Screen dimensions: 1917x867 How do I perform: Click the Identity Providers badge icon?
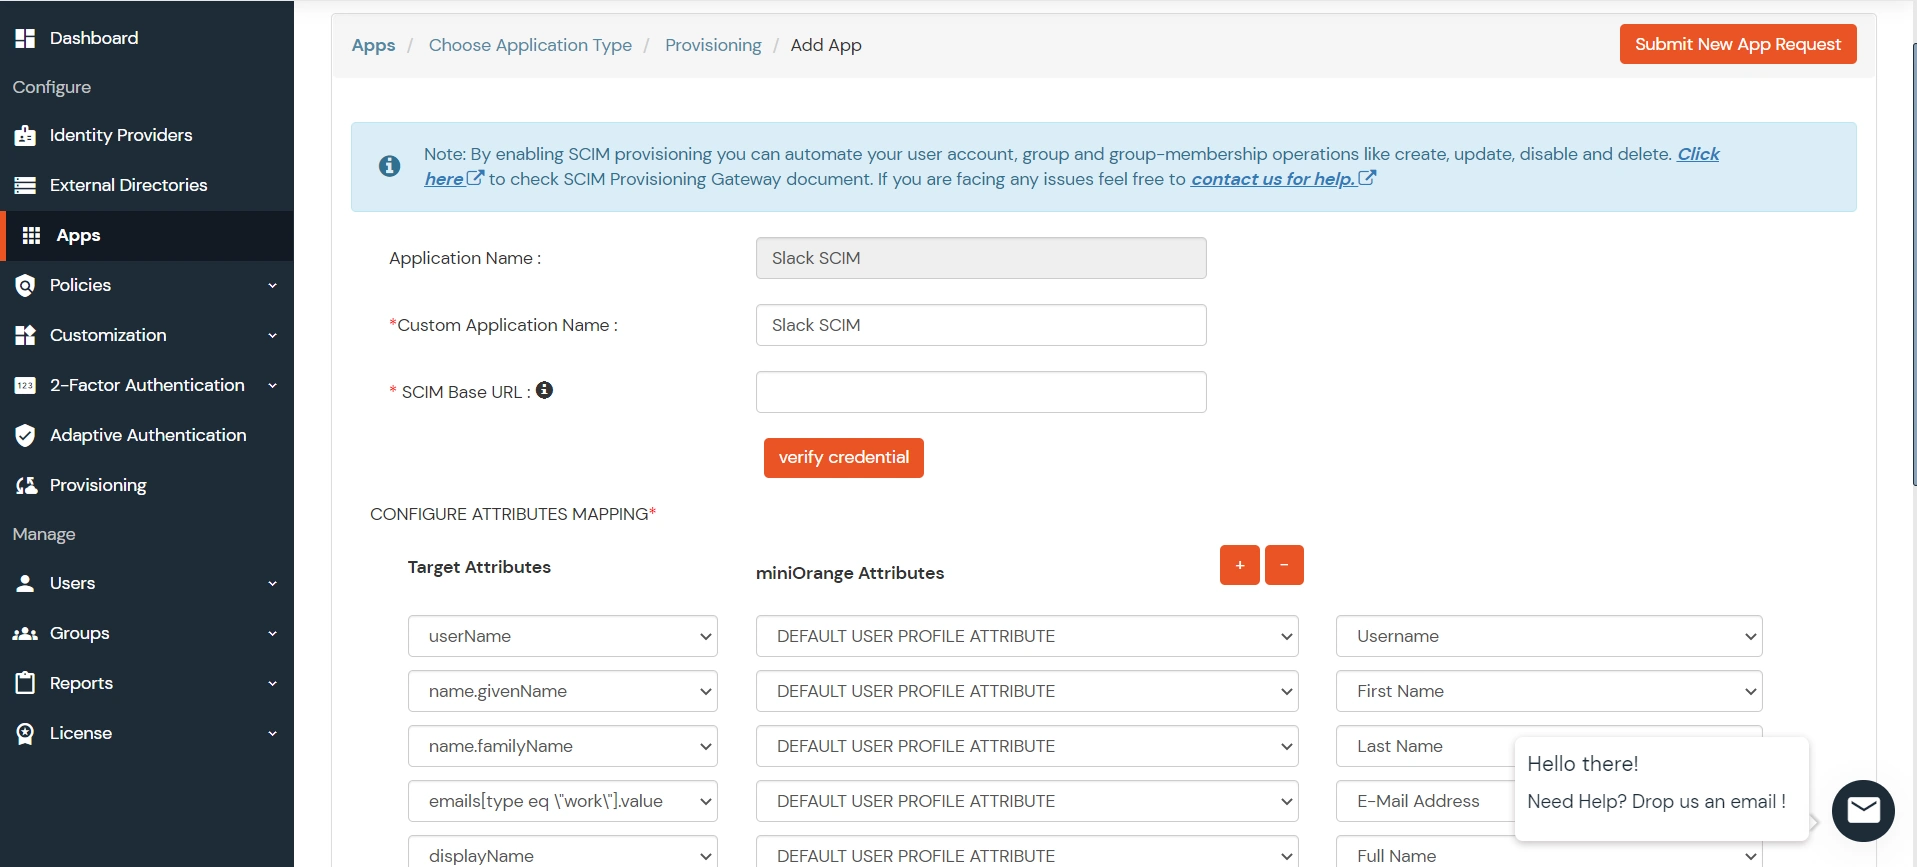click(25, 136)
